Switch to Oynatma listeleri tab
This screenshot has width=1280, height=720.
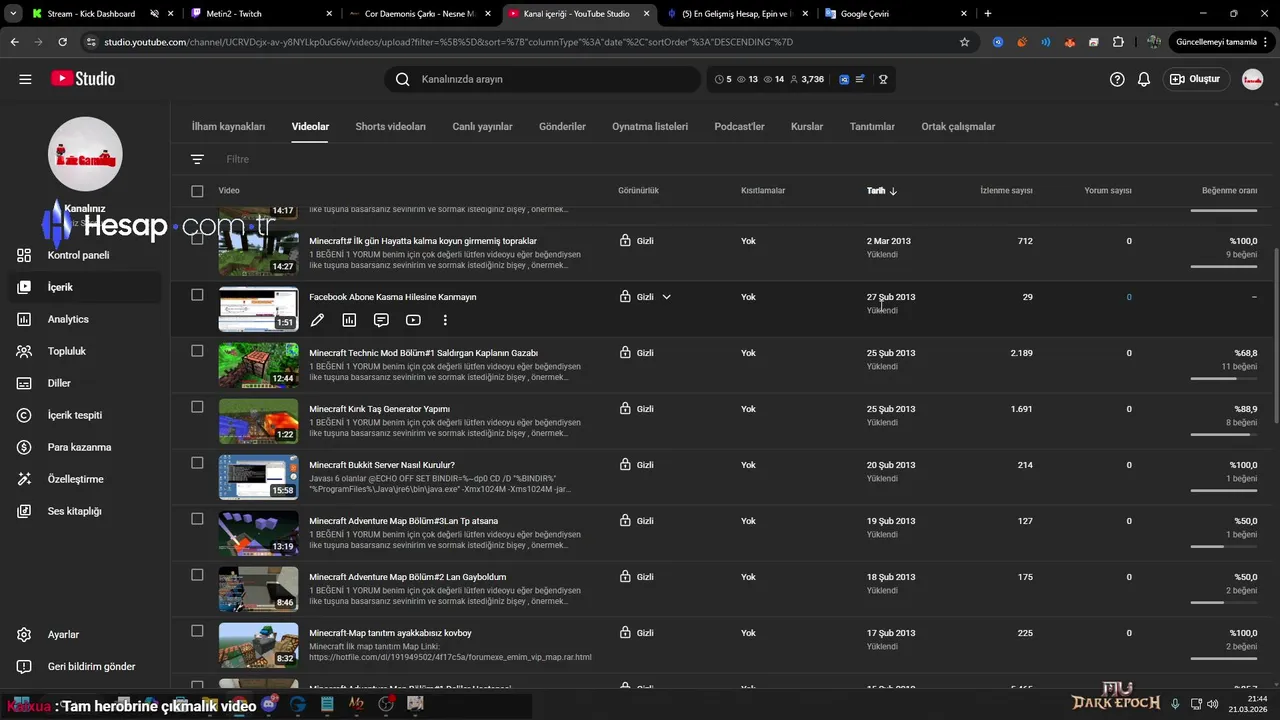pos(650,127)
